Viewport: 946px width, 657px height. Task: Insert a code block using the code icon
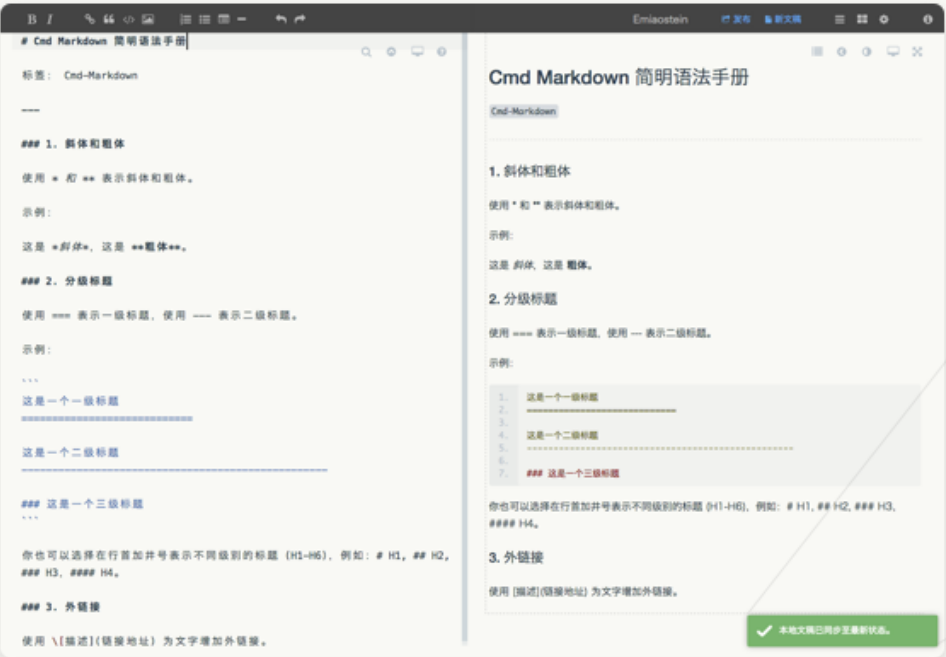(128, 19)
